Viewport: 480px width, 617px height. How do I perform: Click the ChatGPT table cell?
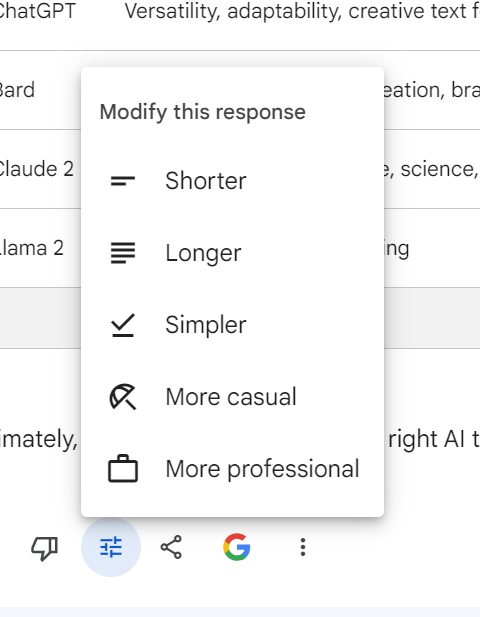pyautogui.click(x=37, y=11)
